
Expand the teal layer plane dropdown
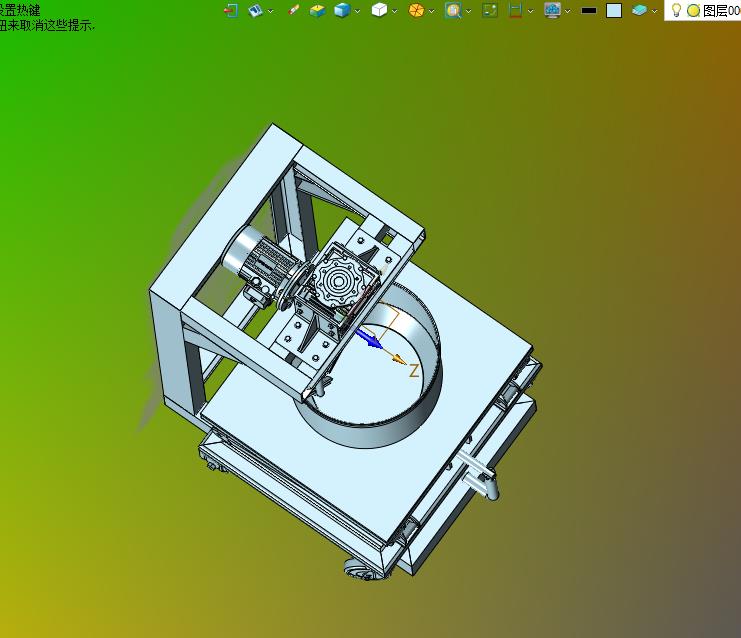tap(655, 11)
